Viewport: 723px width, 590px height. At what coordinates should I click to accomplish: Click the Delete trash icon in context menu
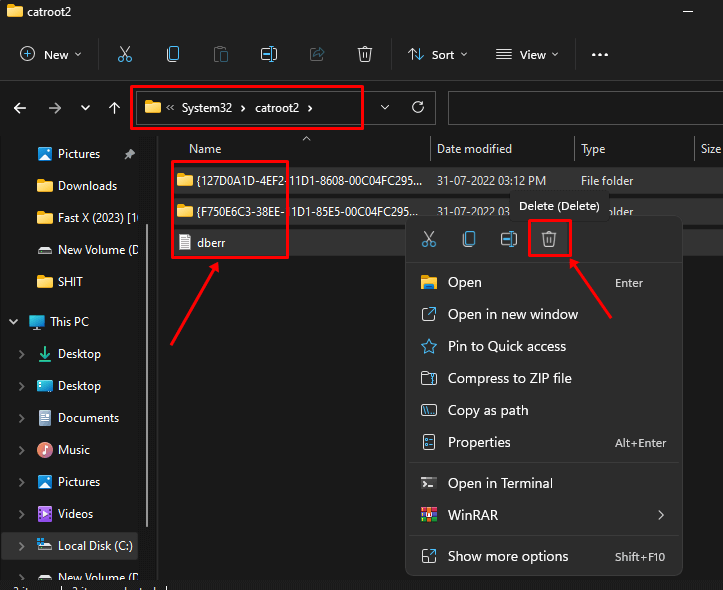(x=548, y=239)
